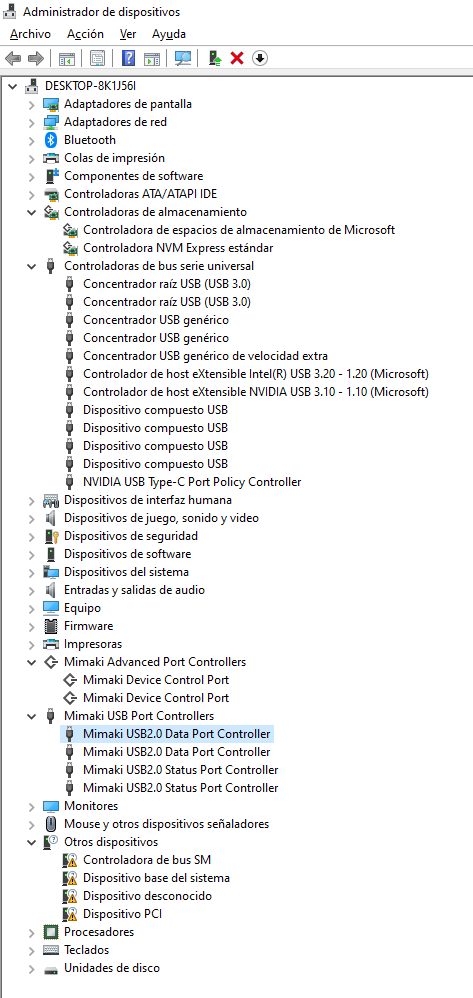Screen dimensions: 473x998
Task: Open the Archivo menu
Action: 31,34
